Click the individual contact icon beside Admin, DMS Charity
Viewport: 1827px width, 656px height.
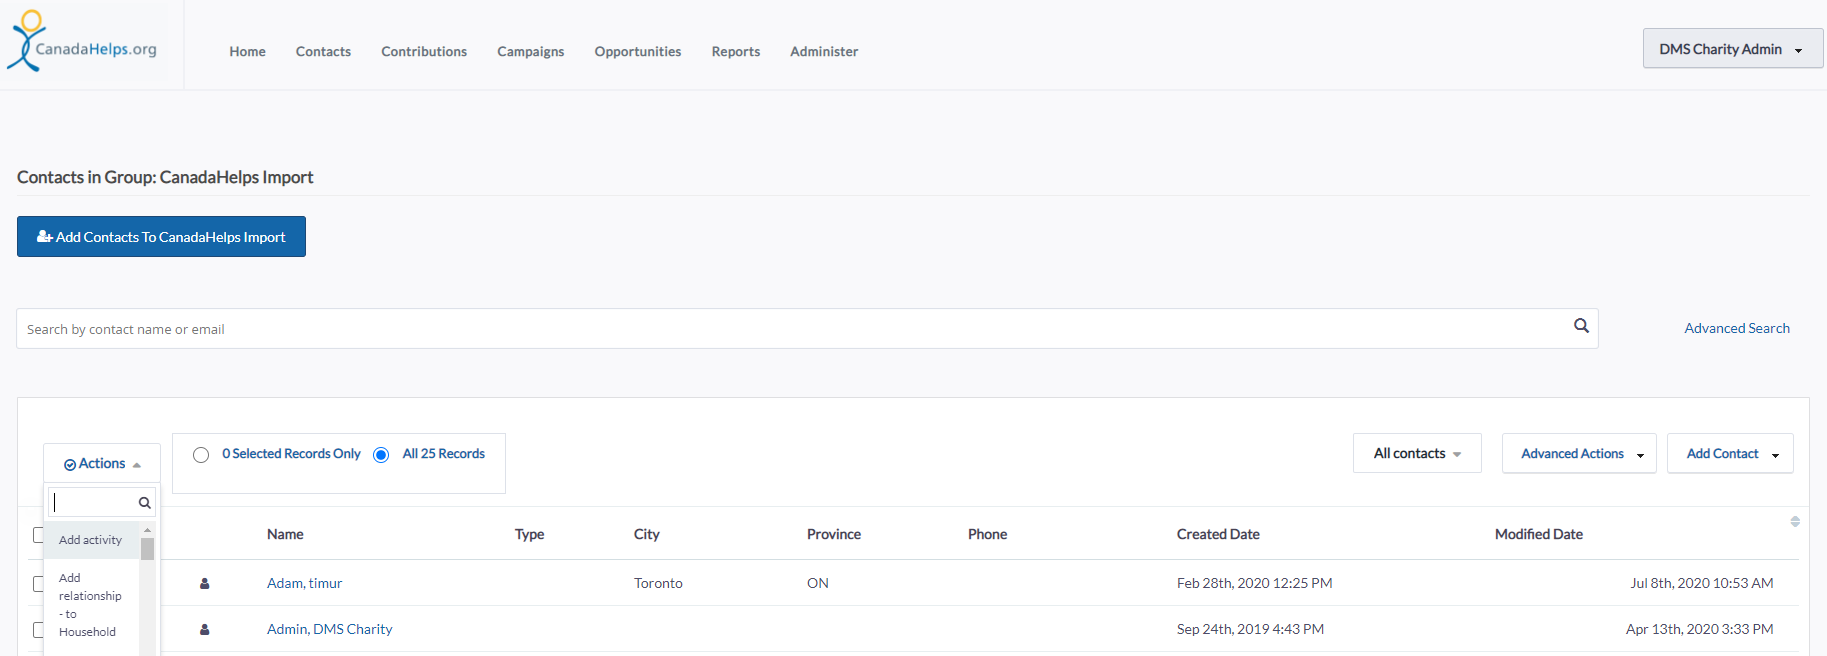point(205,630)
